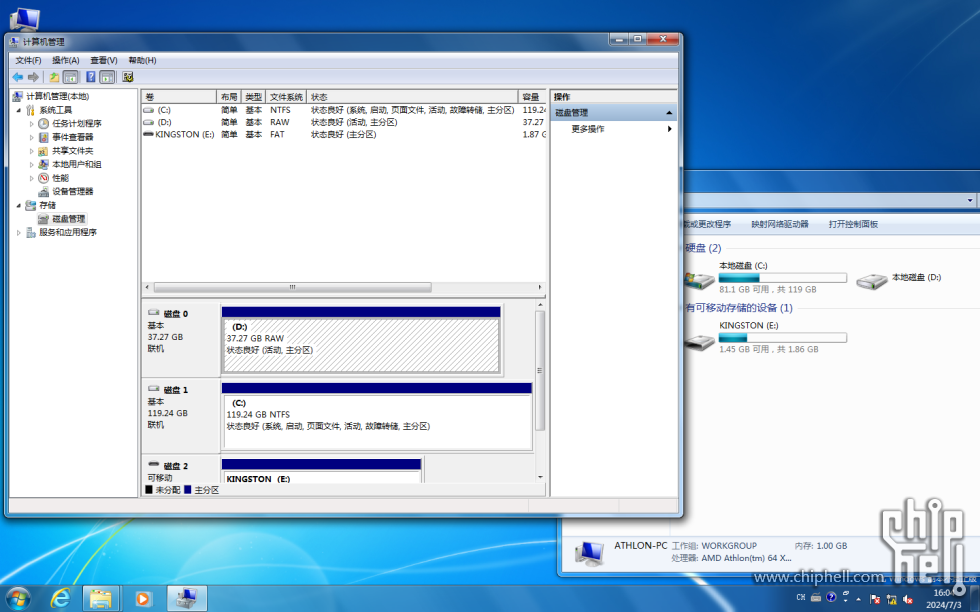Click the Forward arrow toolbar icon
This screenshot has width=980, height=612.
[x=33, y=77]
